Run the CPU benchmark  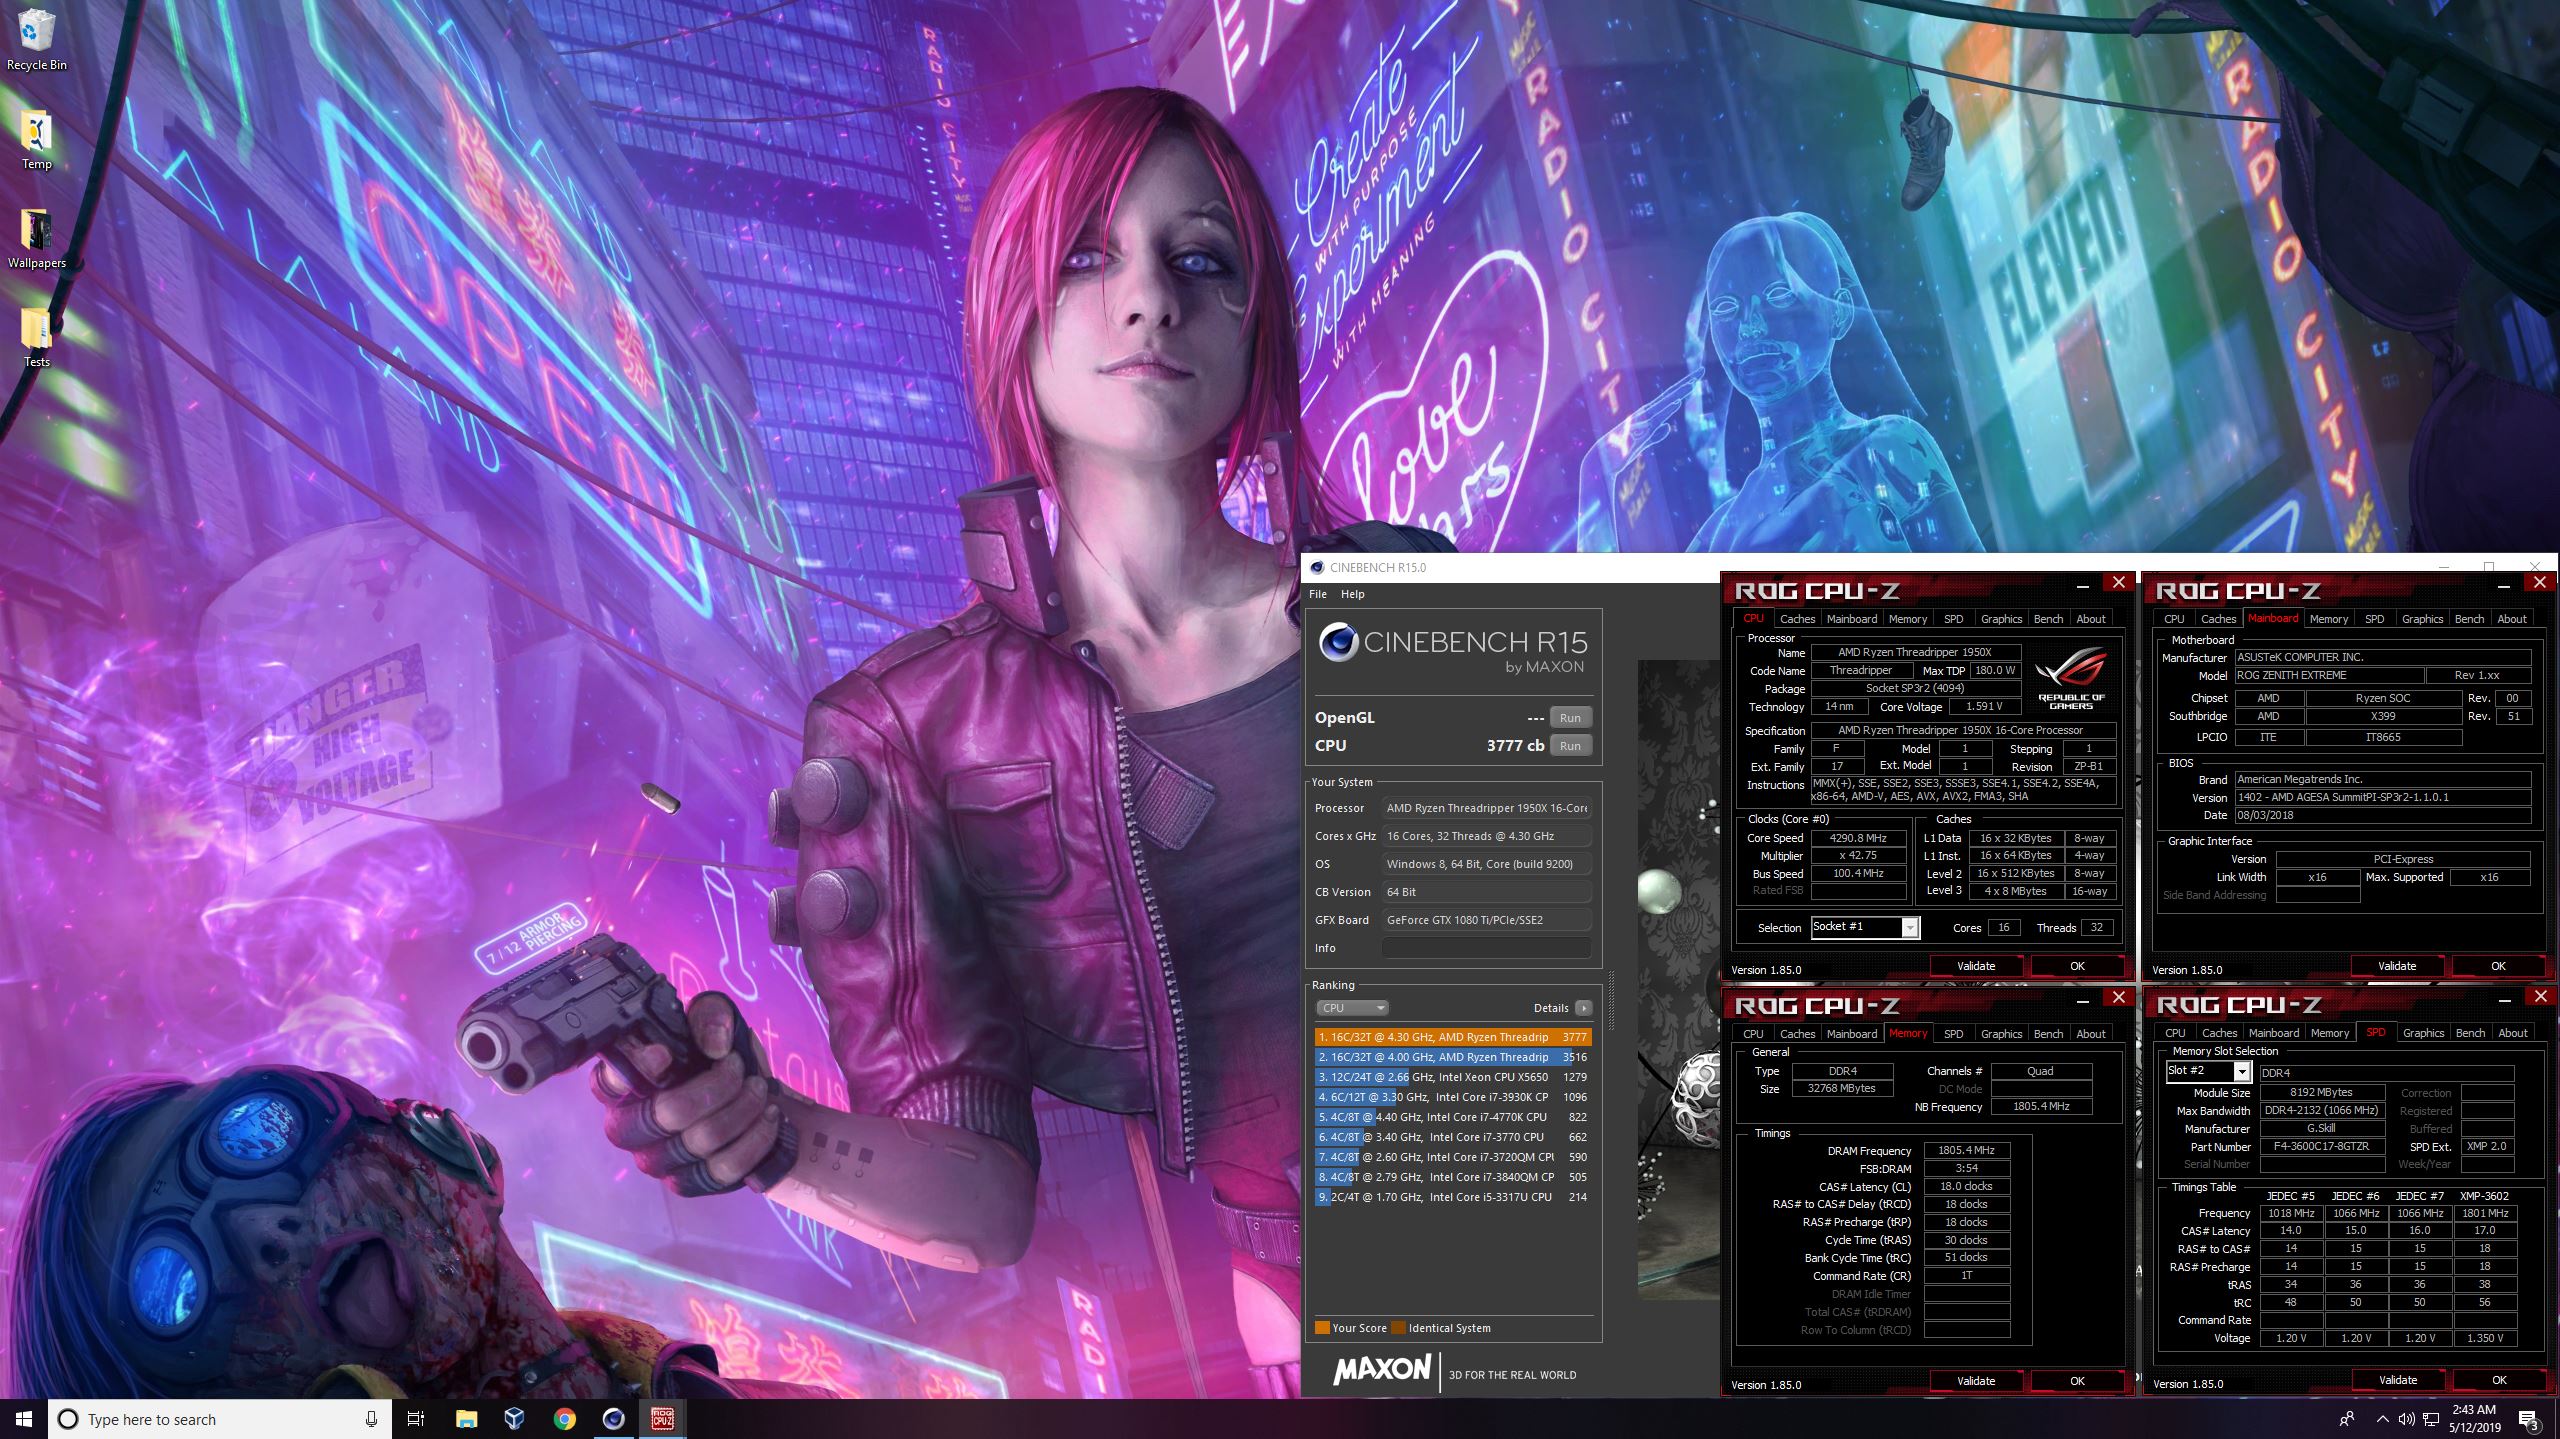(1570, 746)
